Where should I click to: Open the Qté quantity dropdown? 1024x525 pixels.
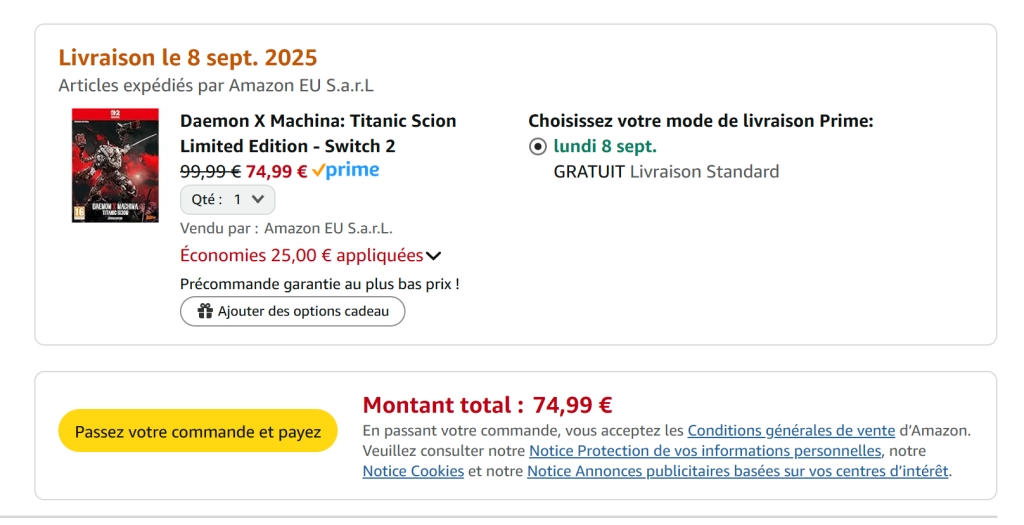pyautogui.click(x=227, y=200)
